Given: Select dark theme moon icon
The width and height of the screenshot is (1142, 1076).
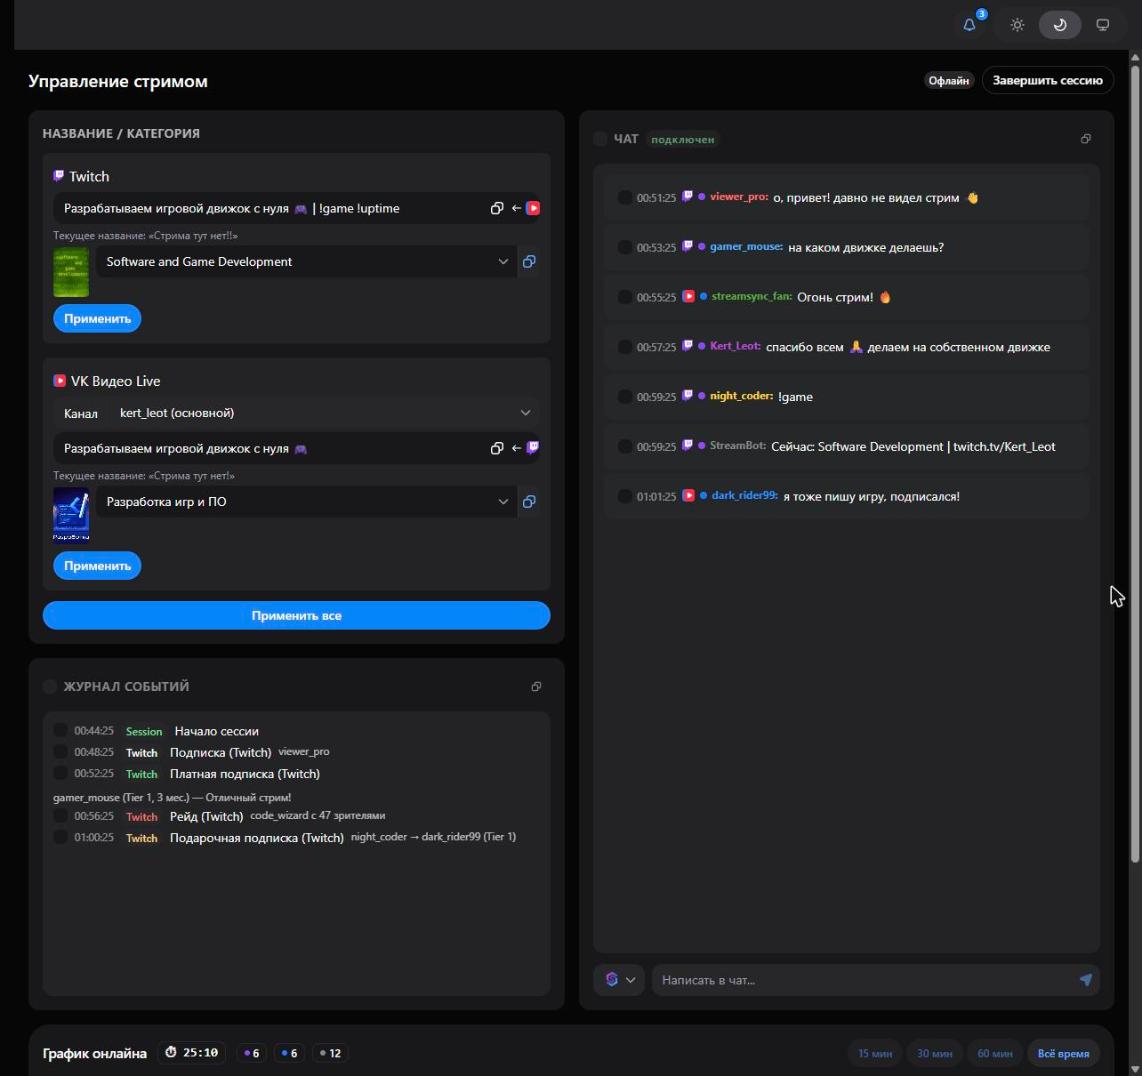Looking at the screenshot, I should click(x=1060, y=25).
